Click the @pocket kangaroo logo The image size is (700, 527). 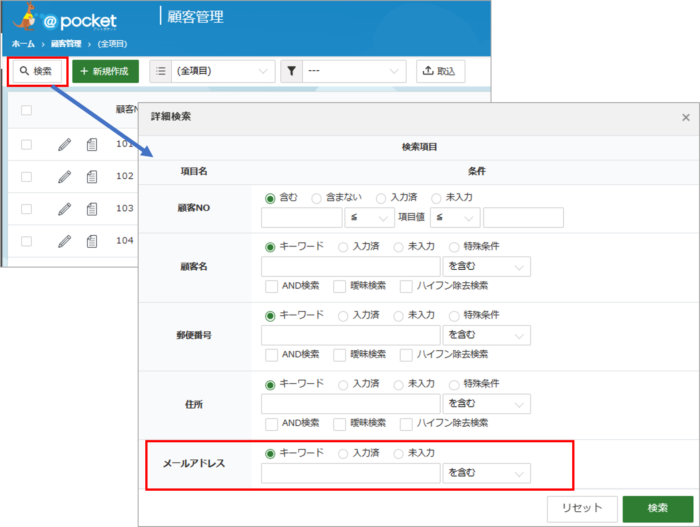[x=65, y=18]
